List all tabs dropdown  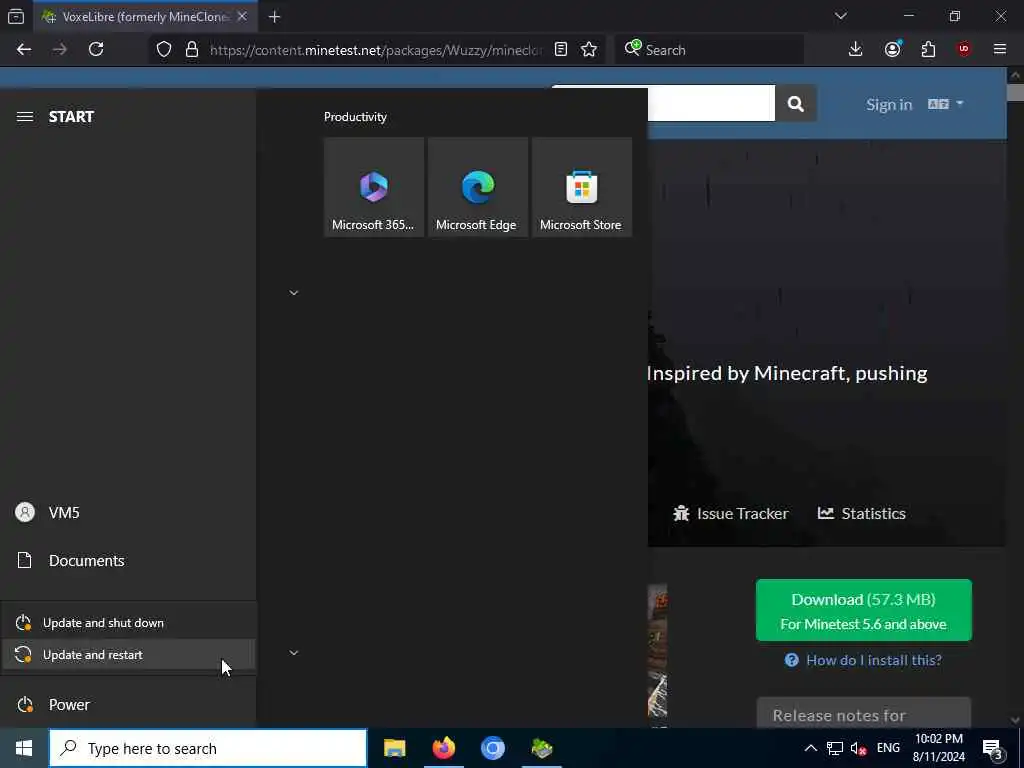pos(841,16)
